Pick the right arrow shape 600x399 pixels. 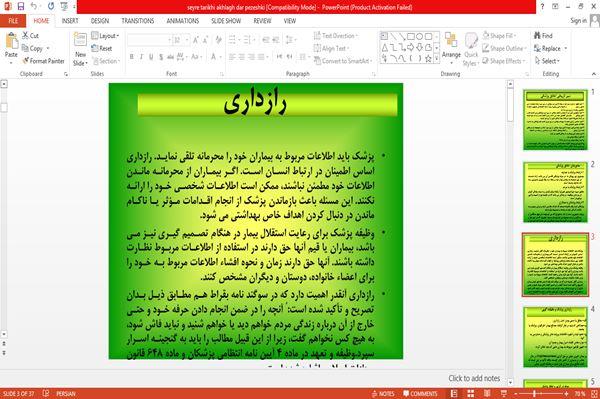click(411, 47)
